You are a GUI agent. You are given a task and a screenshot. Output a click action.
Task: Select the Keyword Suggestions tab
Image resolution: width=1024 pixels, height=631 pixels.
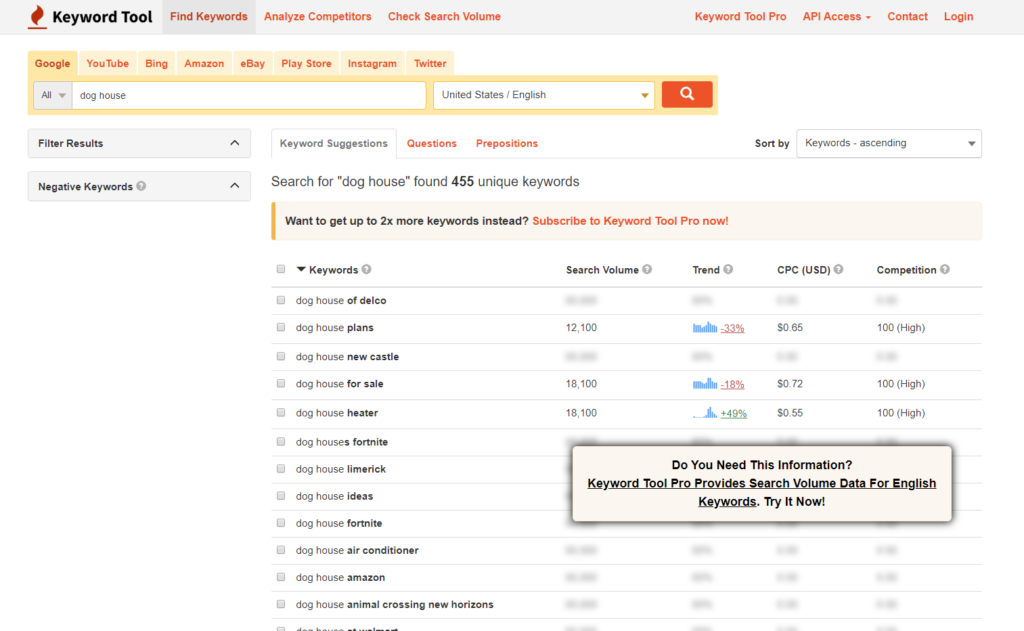(334, 143)
